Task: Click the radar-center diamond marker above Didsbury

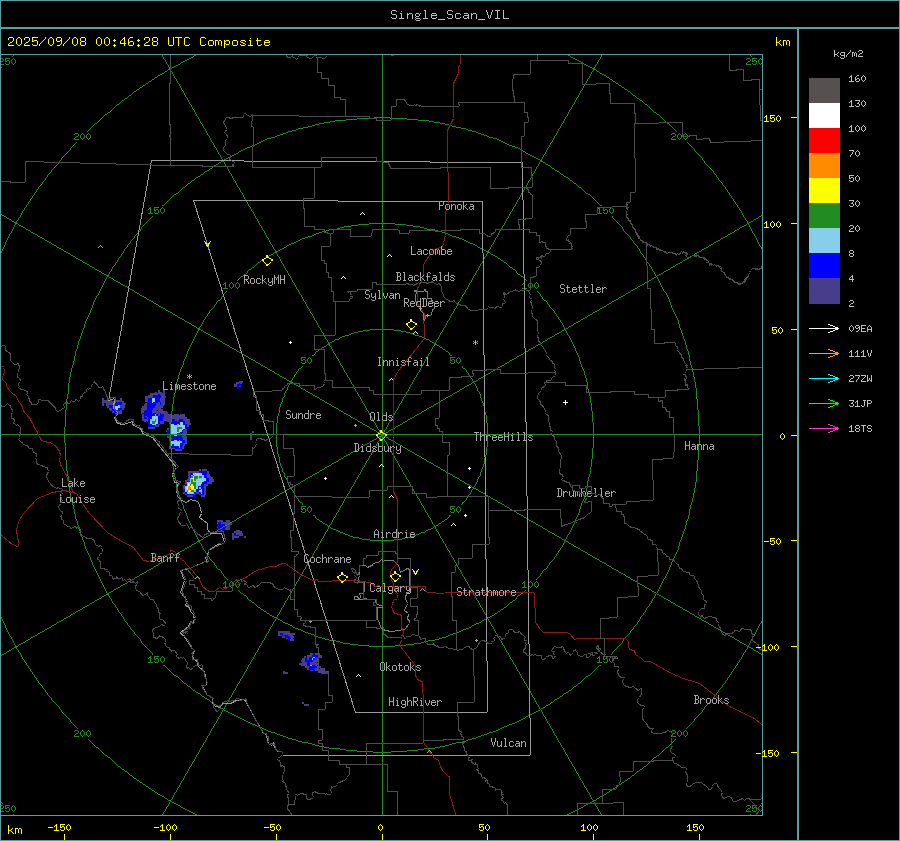Action: (381, 436)
